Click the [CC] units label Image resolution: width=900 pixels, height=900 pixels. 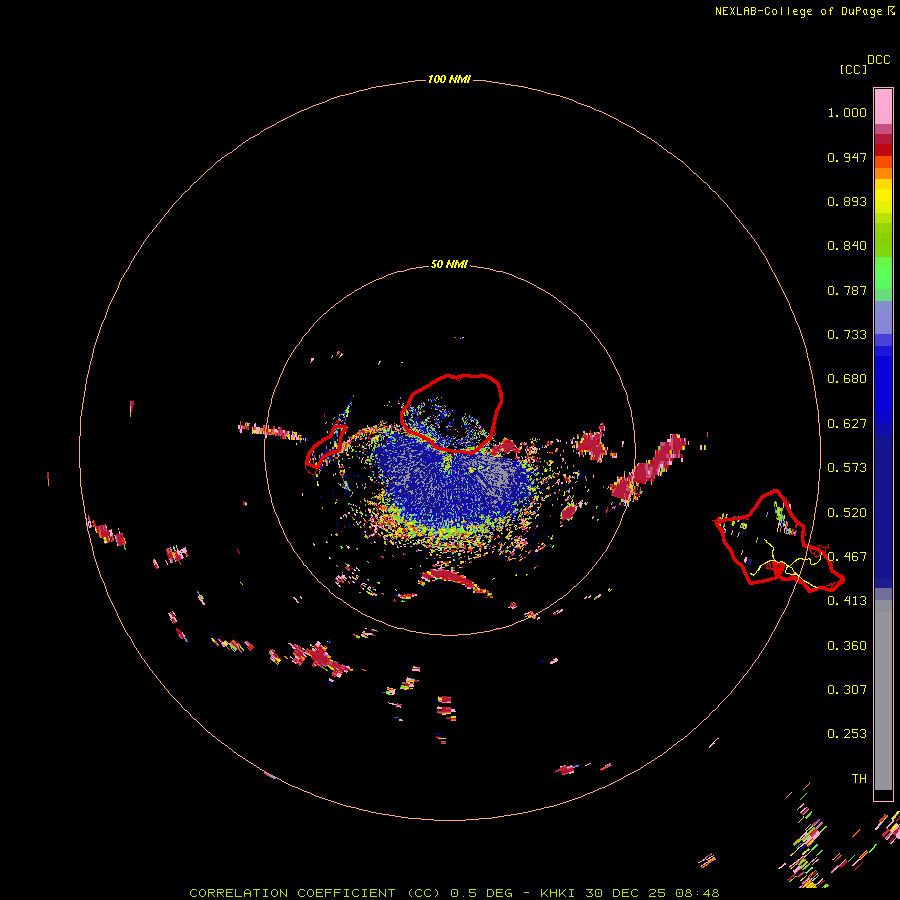[853, 69]
